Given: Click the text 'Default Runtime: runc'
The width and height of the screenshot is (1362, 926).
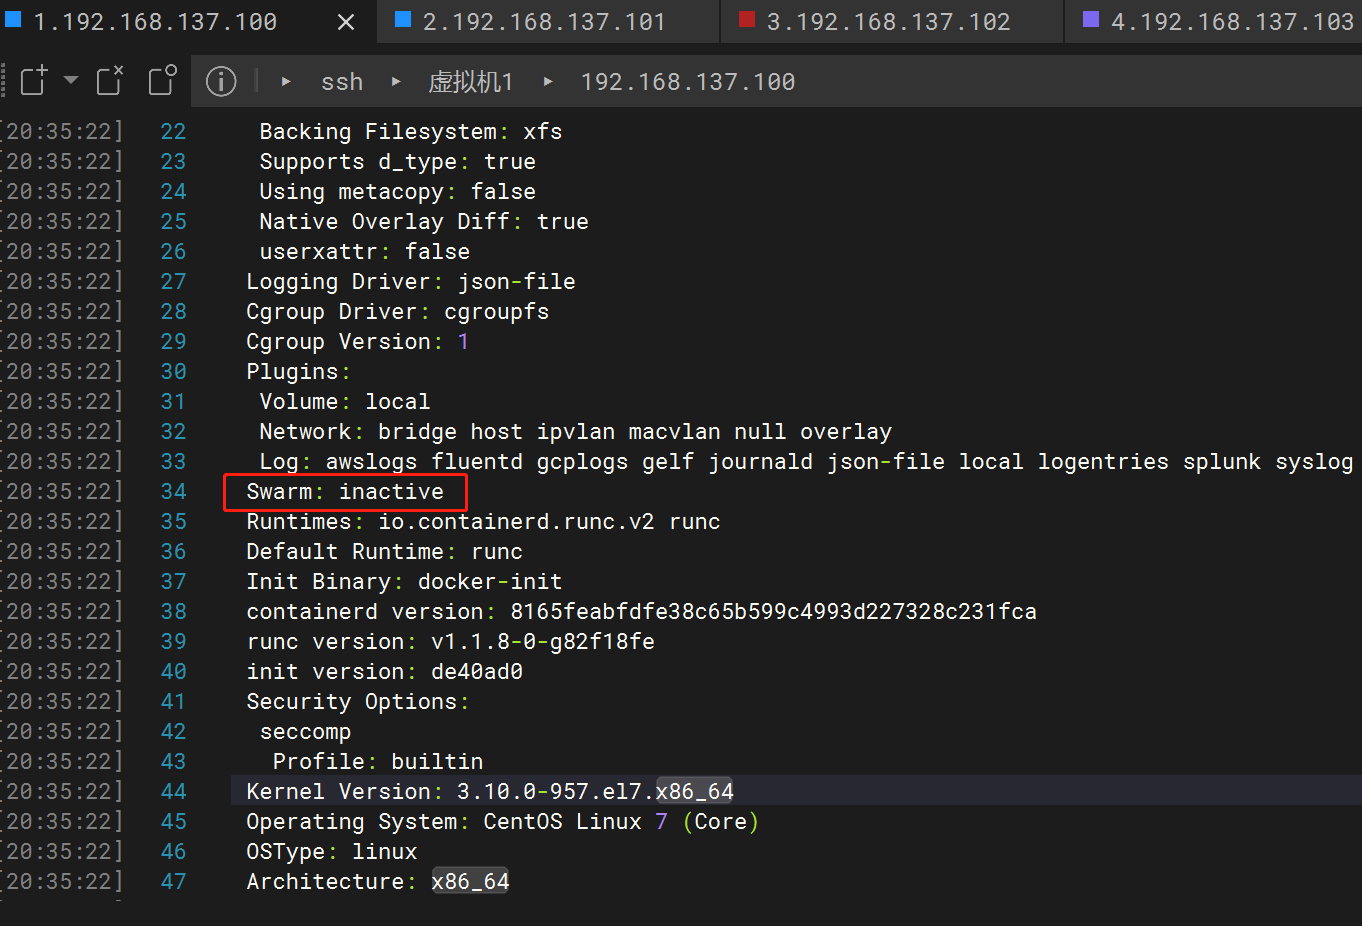Looking at the screenshot, I should (385, 551).
